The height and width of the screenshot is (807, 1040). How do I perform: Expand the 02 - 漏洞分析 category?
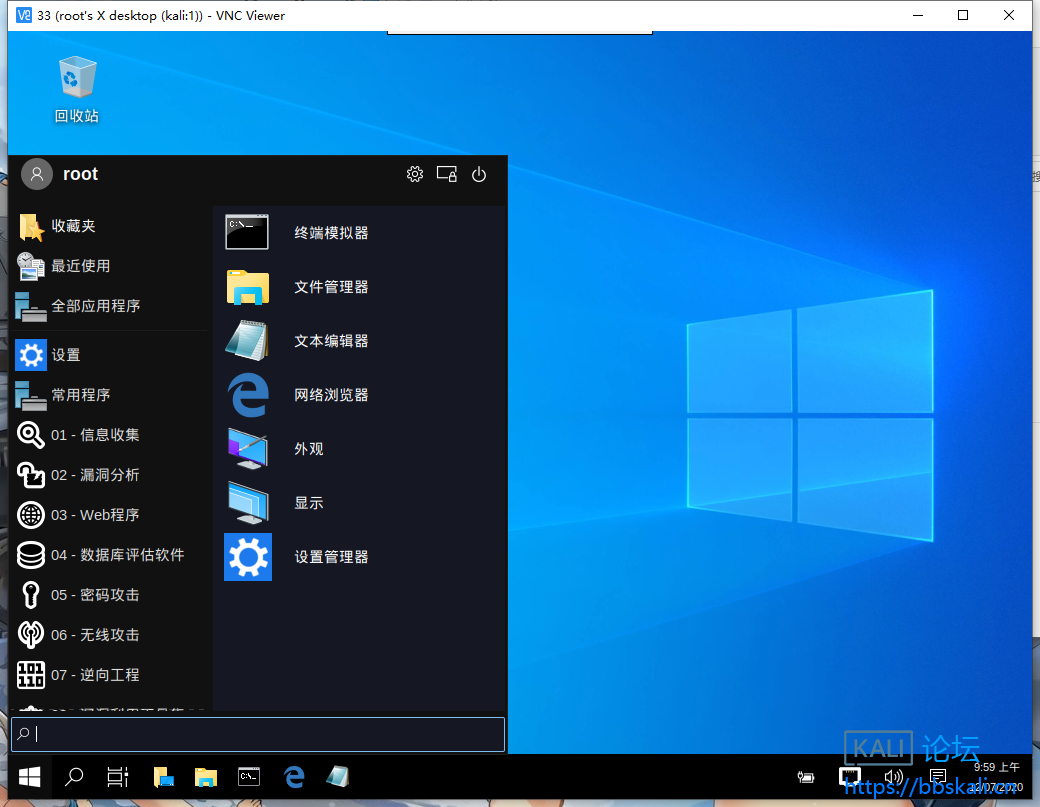tap(95, 475)
